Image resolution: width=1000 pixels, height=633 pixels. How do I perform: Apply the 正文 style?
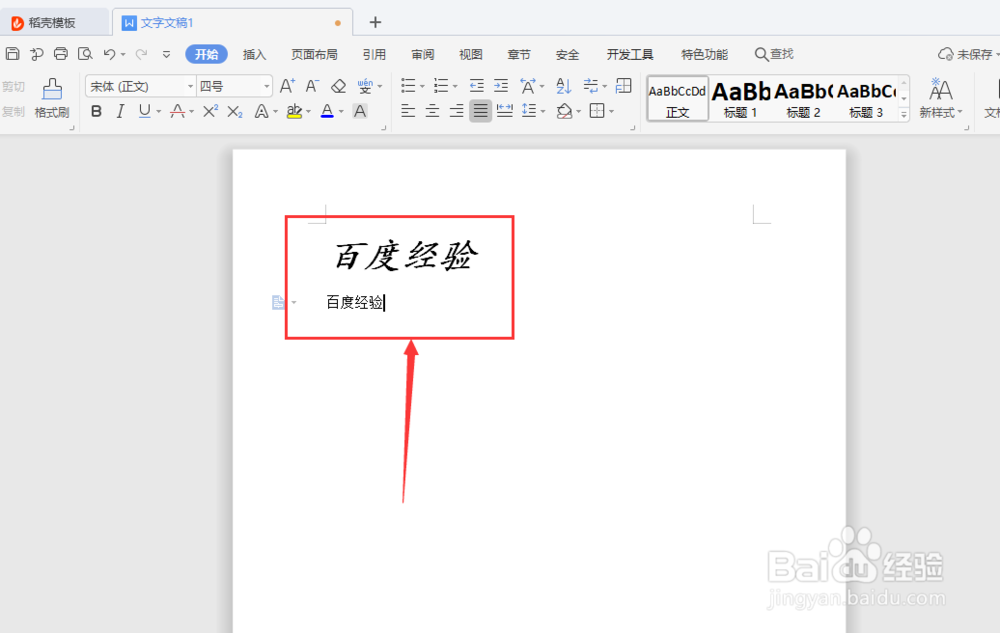(677, 99)
